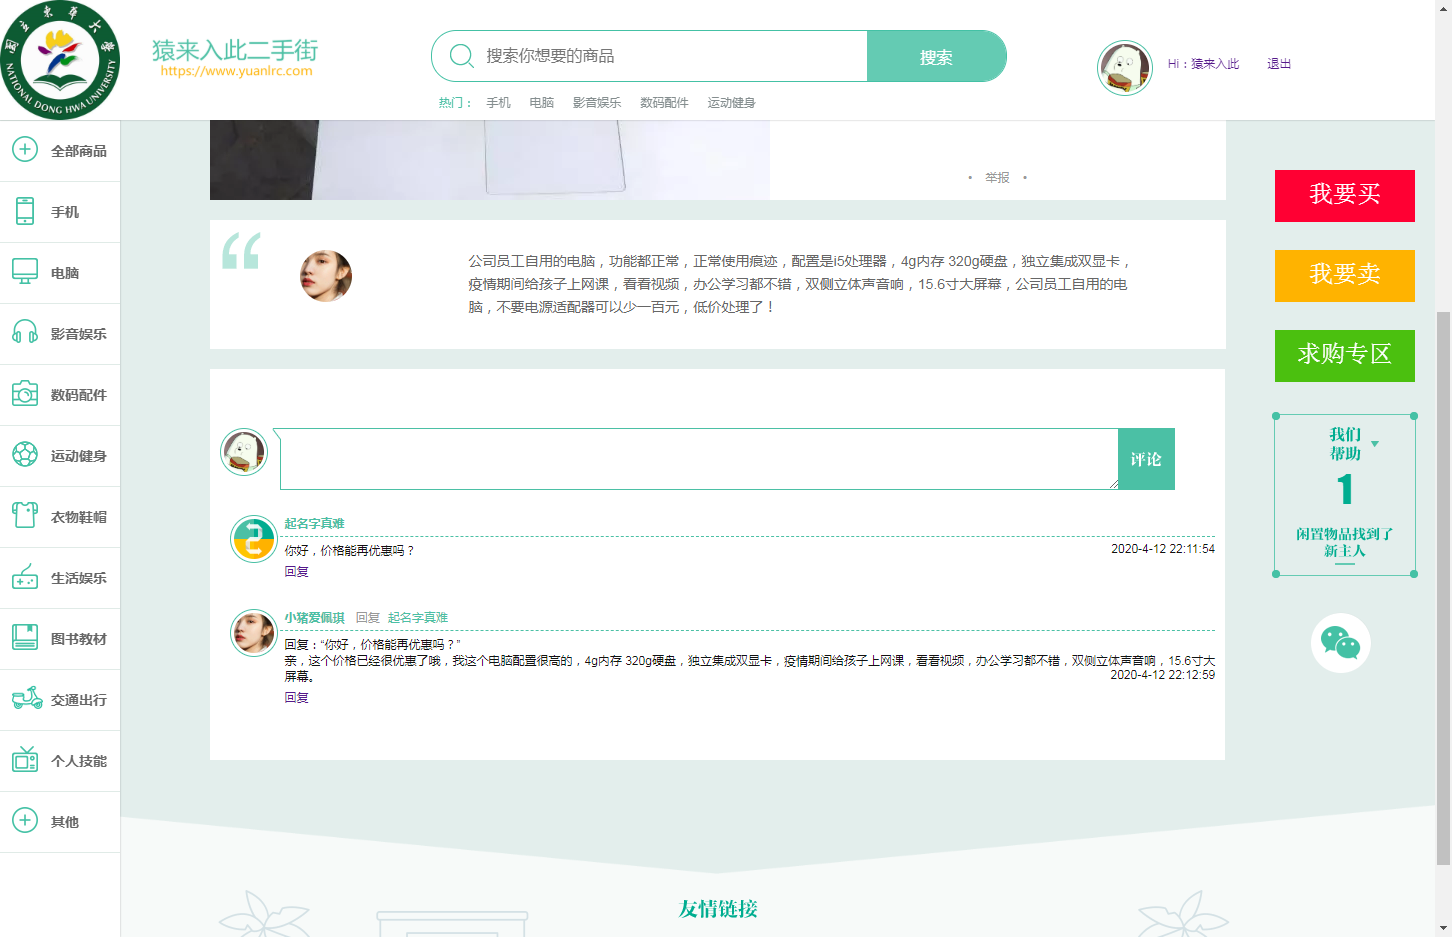Click the magnifier icon in search box
This screenshot has height=937, width=1452.
[461, 56]
